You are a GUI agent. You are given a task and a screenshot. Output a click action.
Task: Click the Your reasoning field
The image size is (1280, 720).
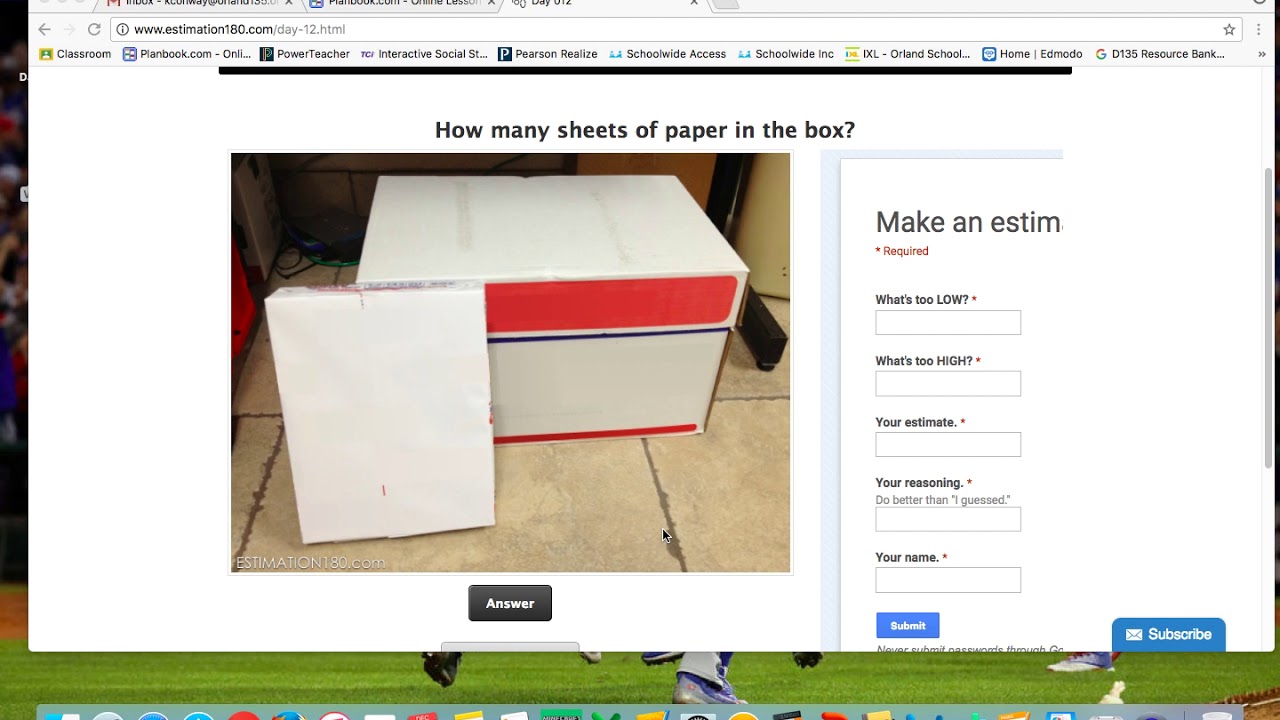click(x=948, y=520)
